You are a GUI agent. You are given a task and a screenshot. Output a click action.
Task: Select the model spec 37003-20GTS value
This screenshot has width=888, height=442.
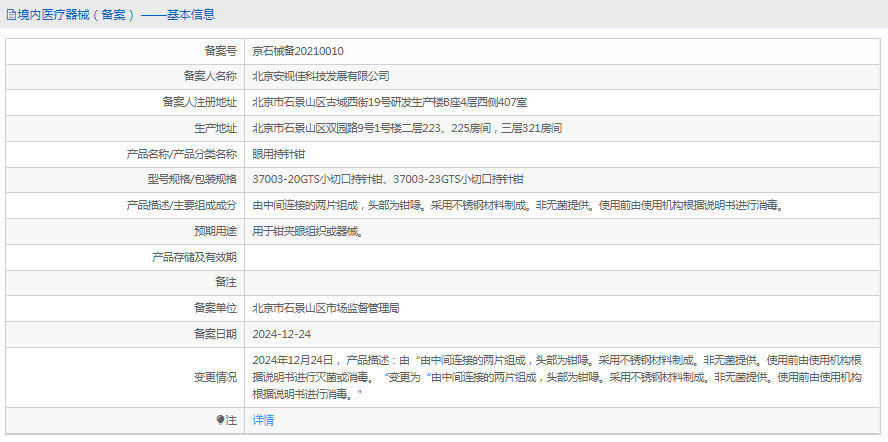click(x=388, y=180)
